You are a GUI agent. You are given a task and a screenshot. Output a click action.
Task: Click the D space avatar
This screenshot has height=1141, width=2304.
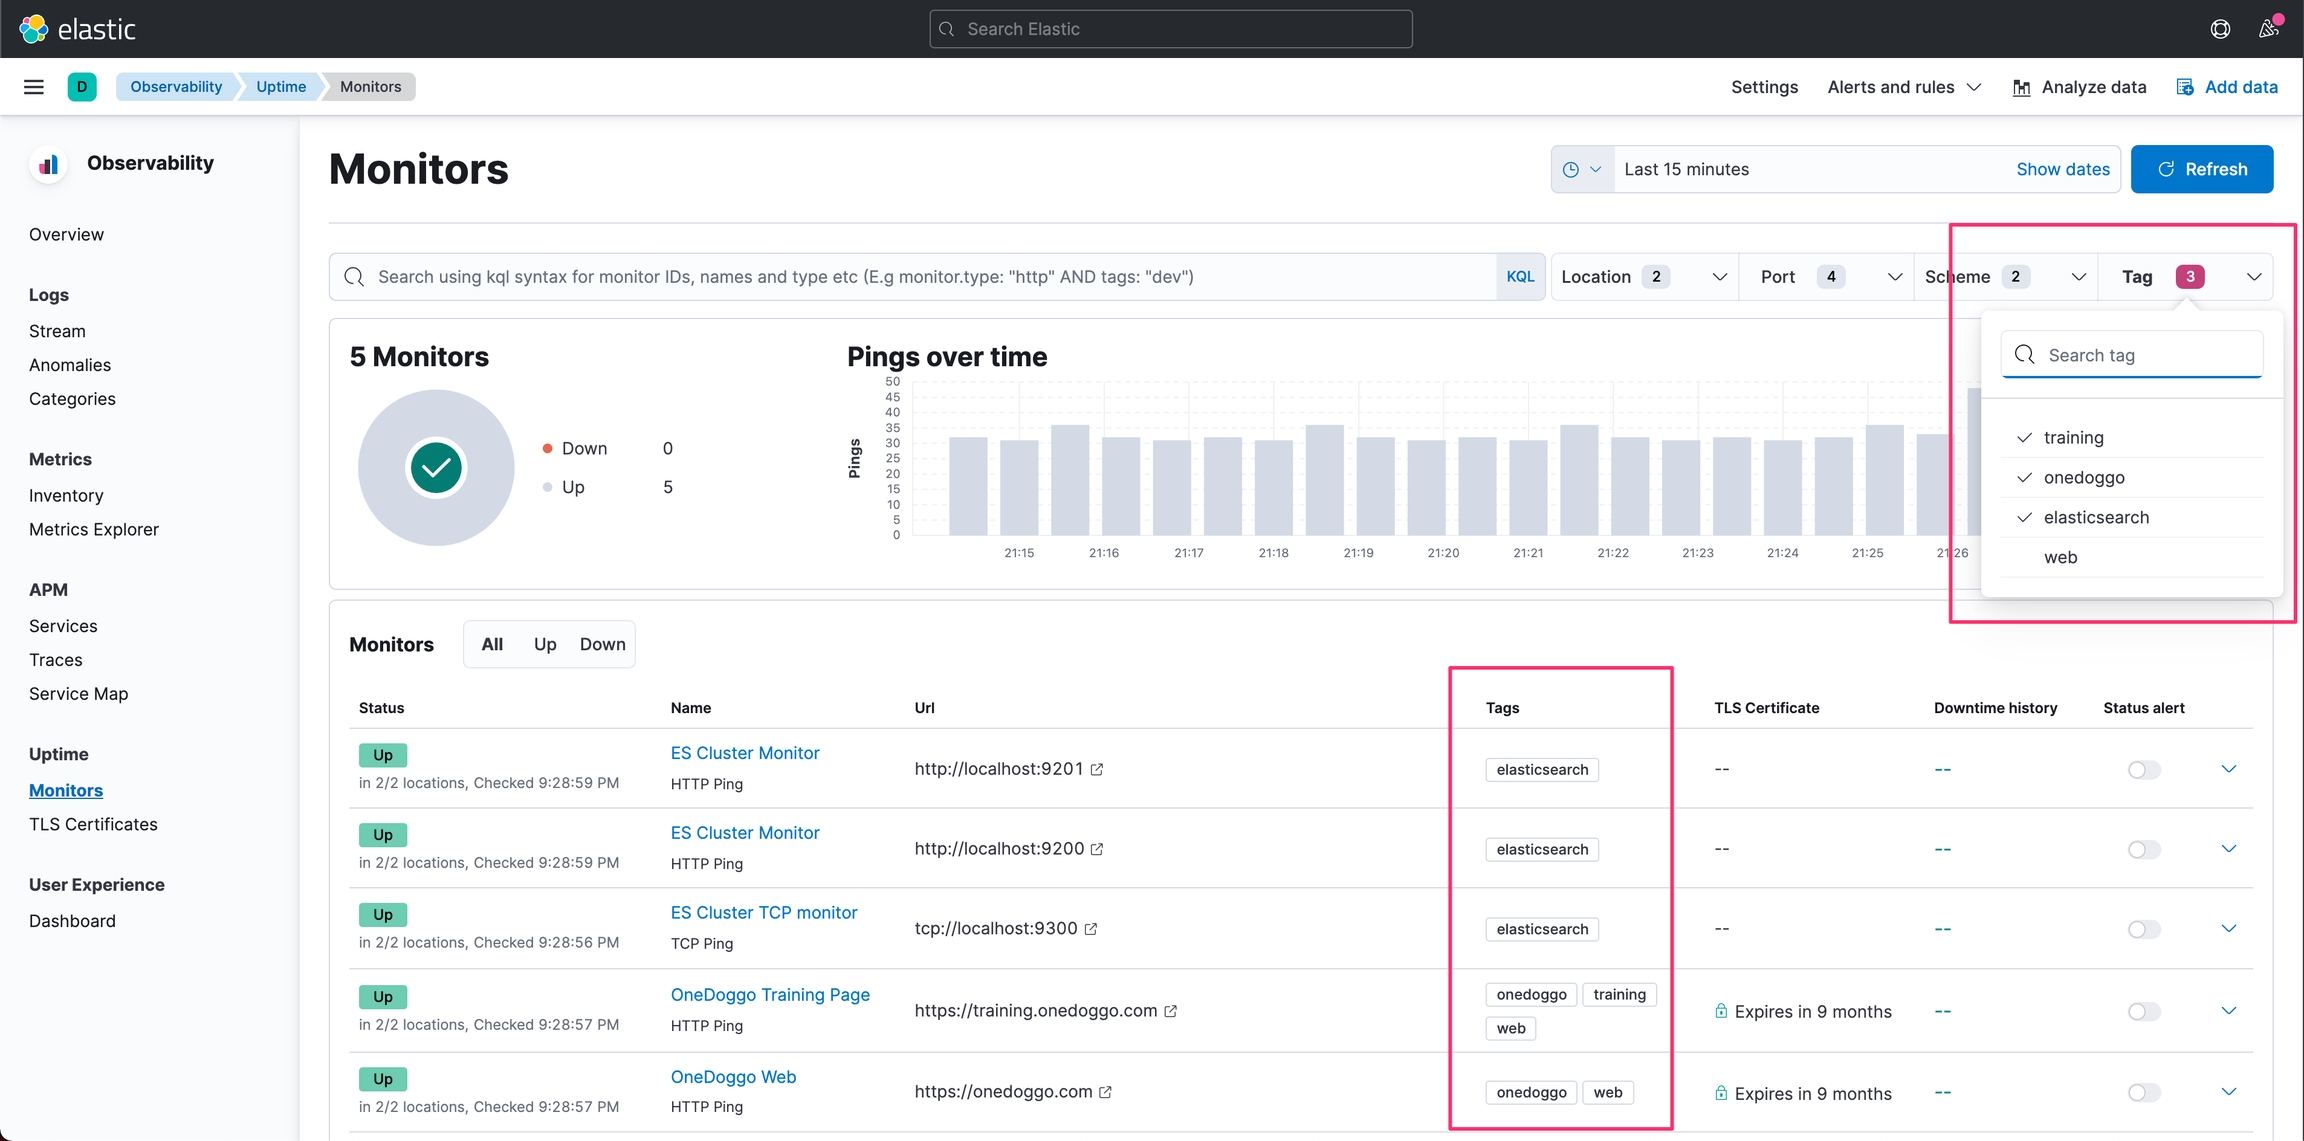click(x=82, y=87)
